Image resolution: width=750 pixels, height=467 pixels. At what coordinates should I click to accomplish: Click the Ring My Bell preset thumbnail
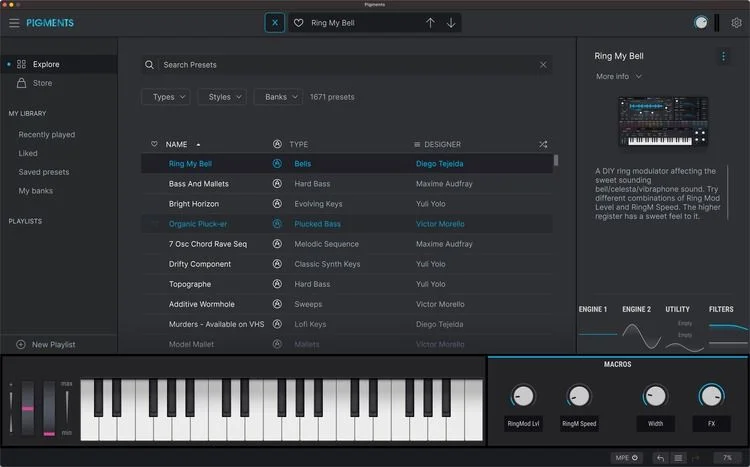(663, 122)
